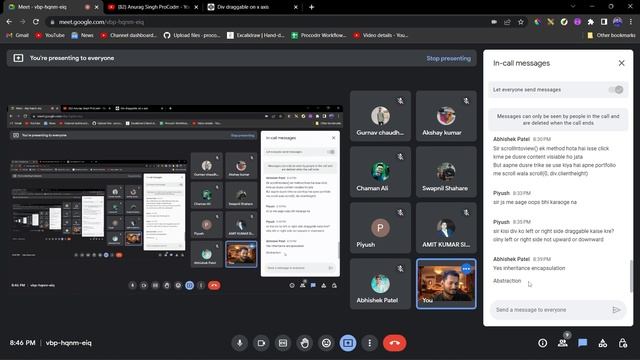640x360 pixels.
Task: Open host controls lock icon
Action: tap(622, 343)
